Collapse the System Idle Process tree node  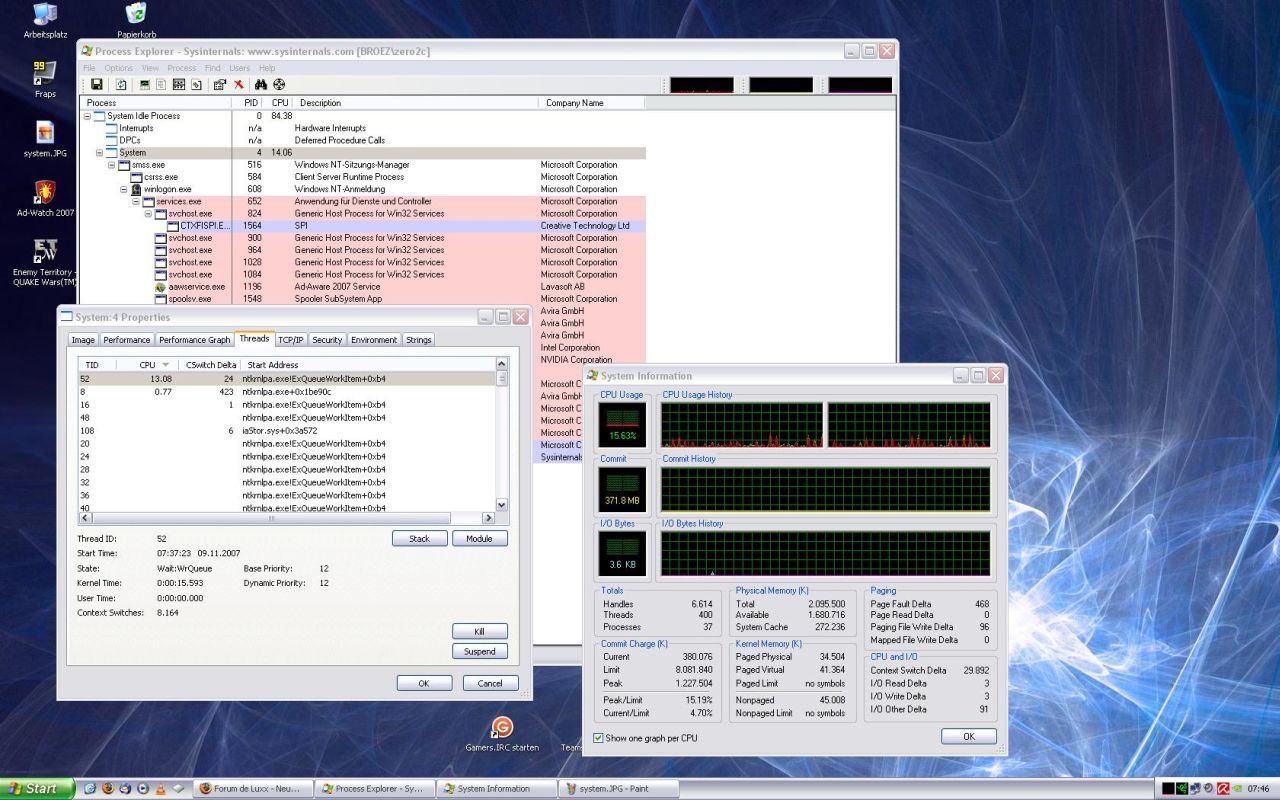pyautogui.click(x=87, y=116)
